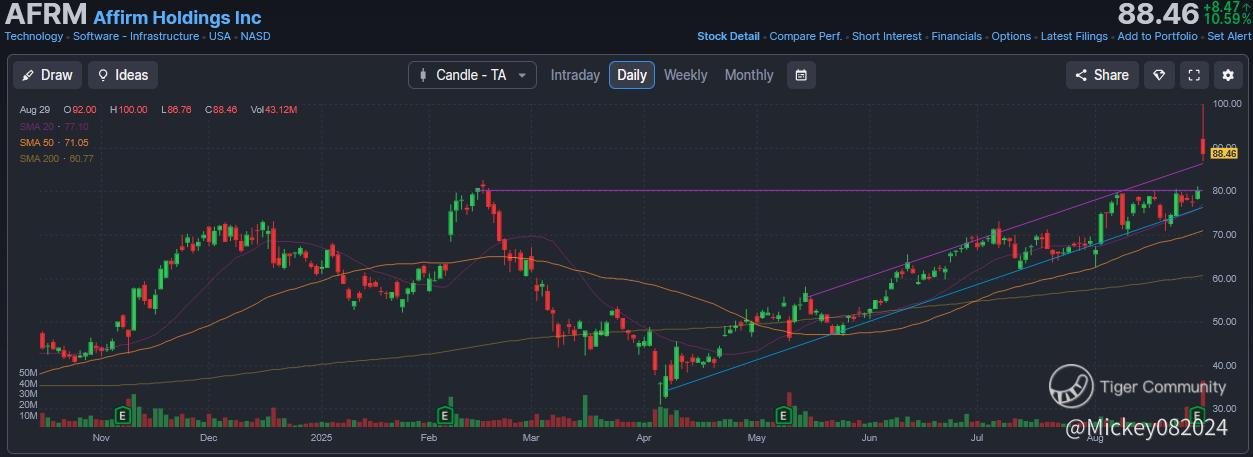Open Compare Perf. link
The width and height of the screenshot is (1253, 457).
click(x=806, y=36)
